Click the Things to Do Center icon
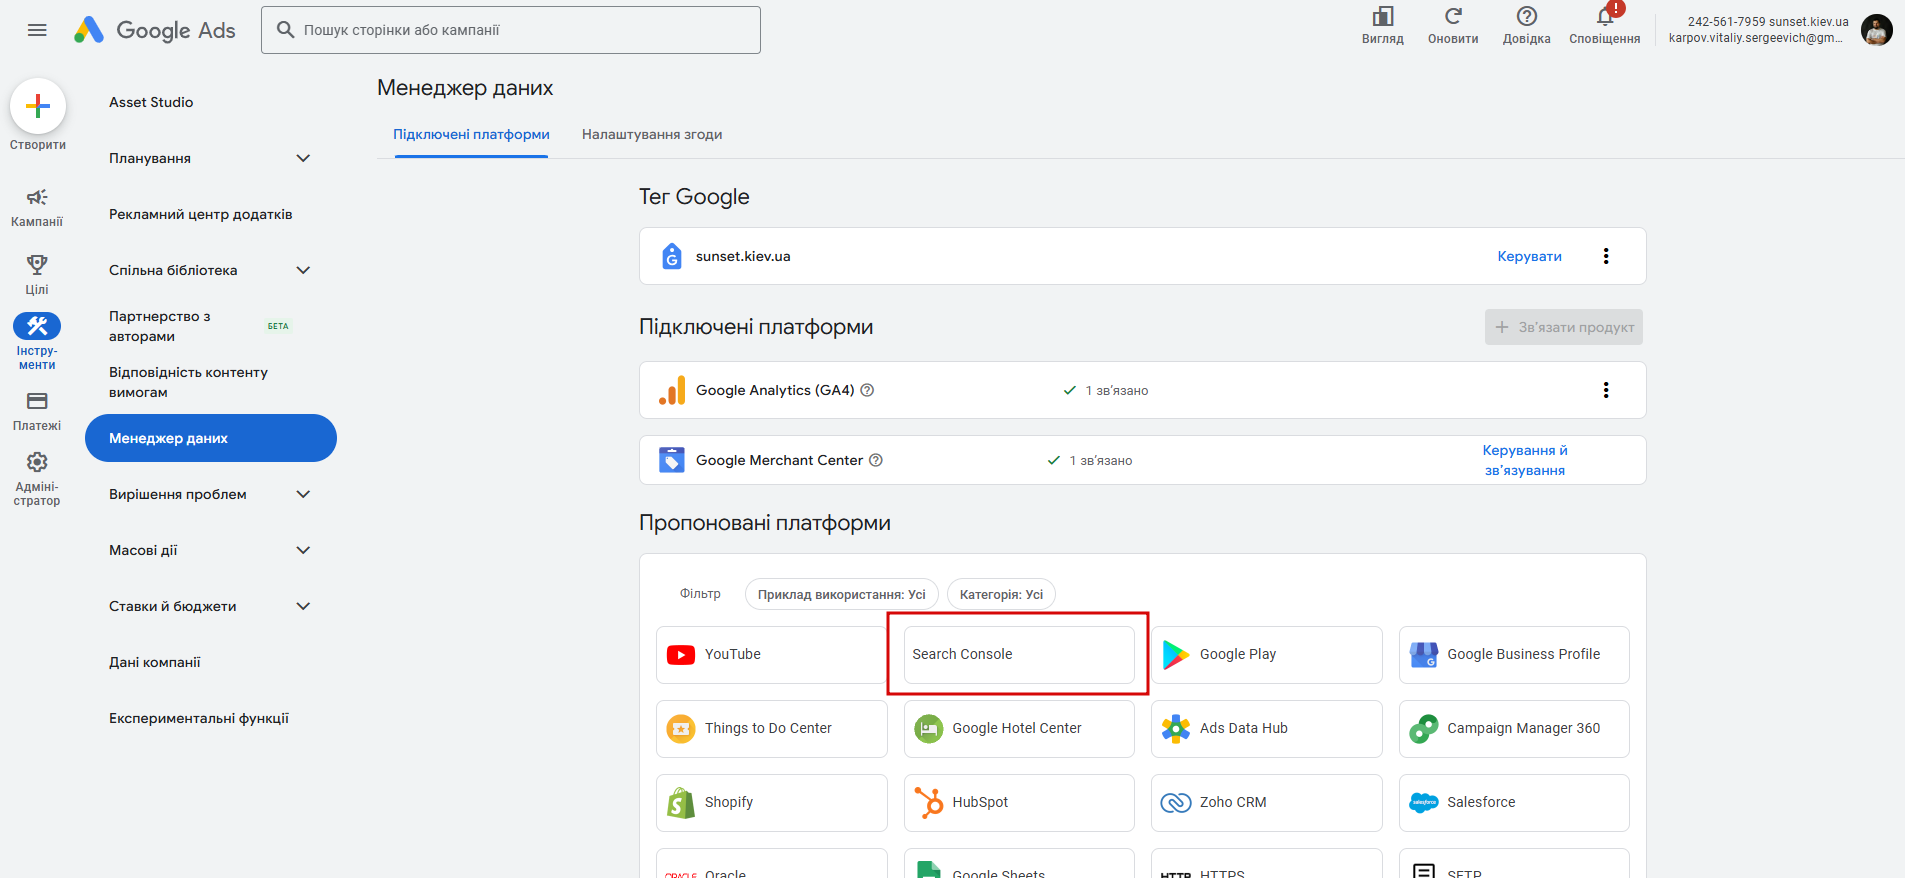This screenshot has height=878, width=1905. coord(681,729)
